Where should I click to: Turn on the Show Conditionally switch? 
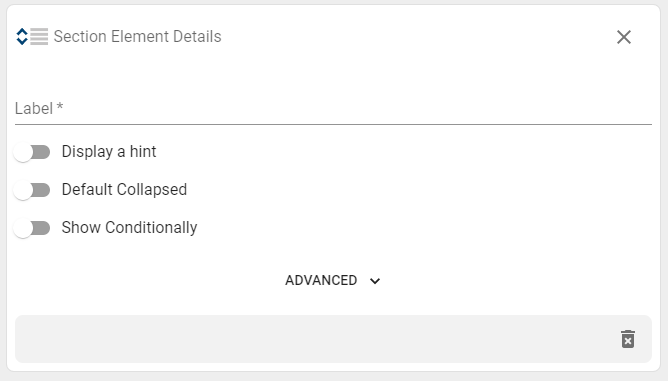tap(32, 228)
